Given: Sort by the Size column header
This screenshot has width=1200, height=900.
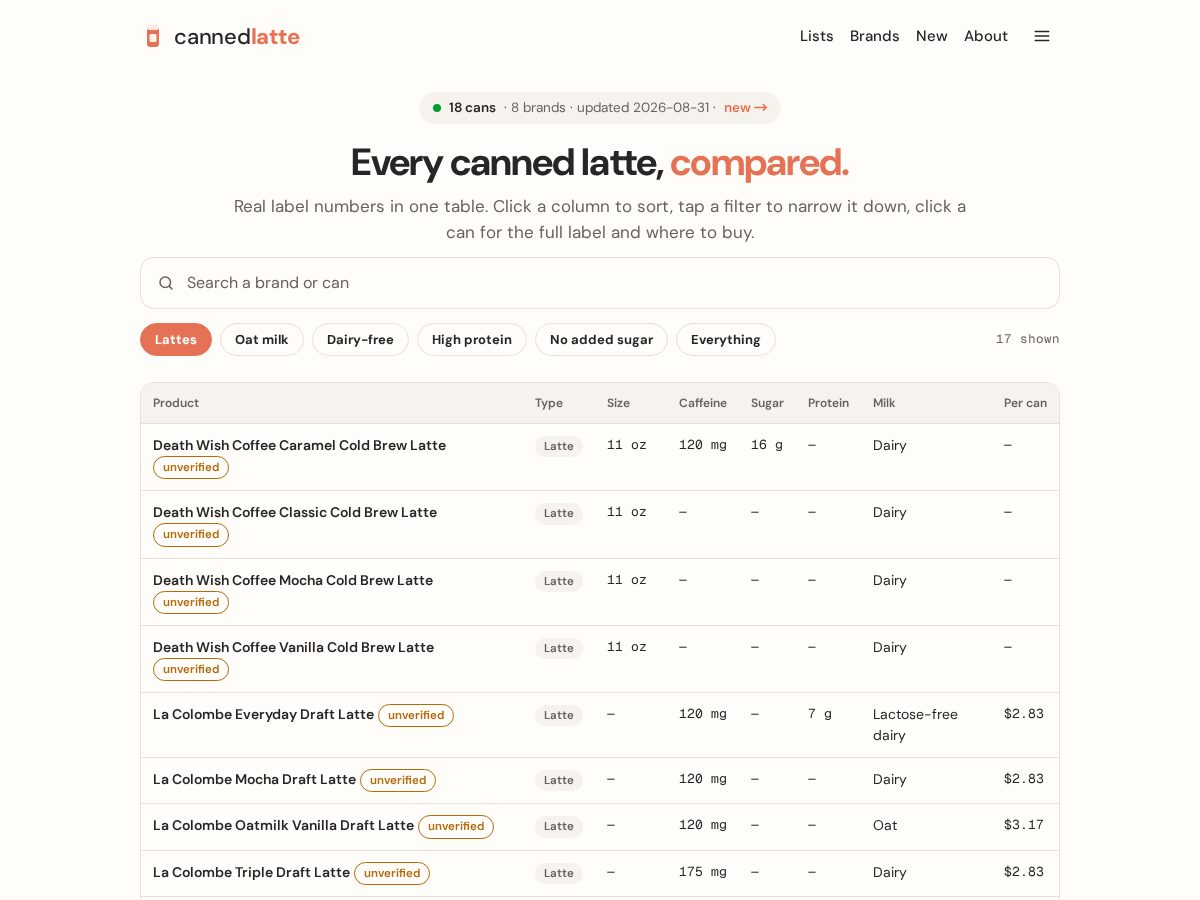Looking at the screenshot, I should pos(619,403).
